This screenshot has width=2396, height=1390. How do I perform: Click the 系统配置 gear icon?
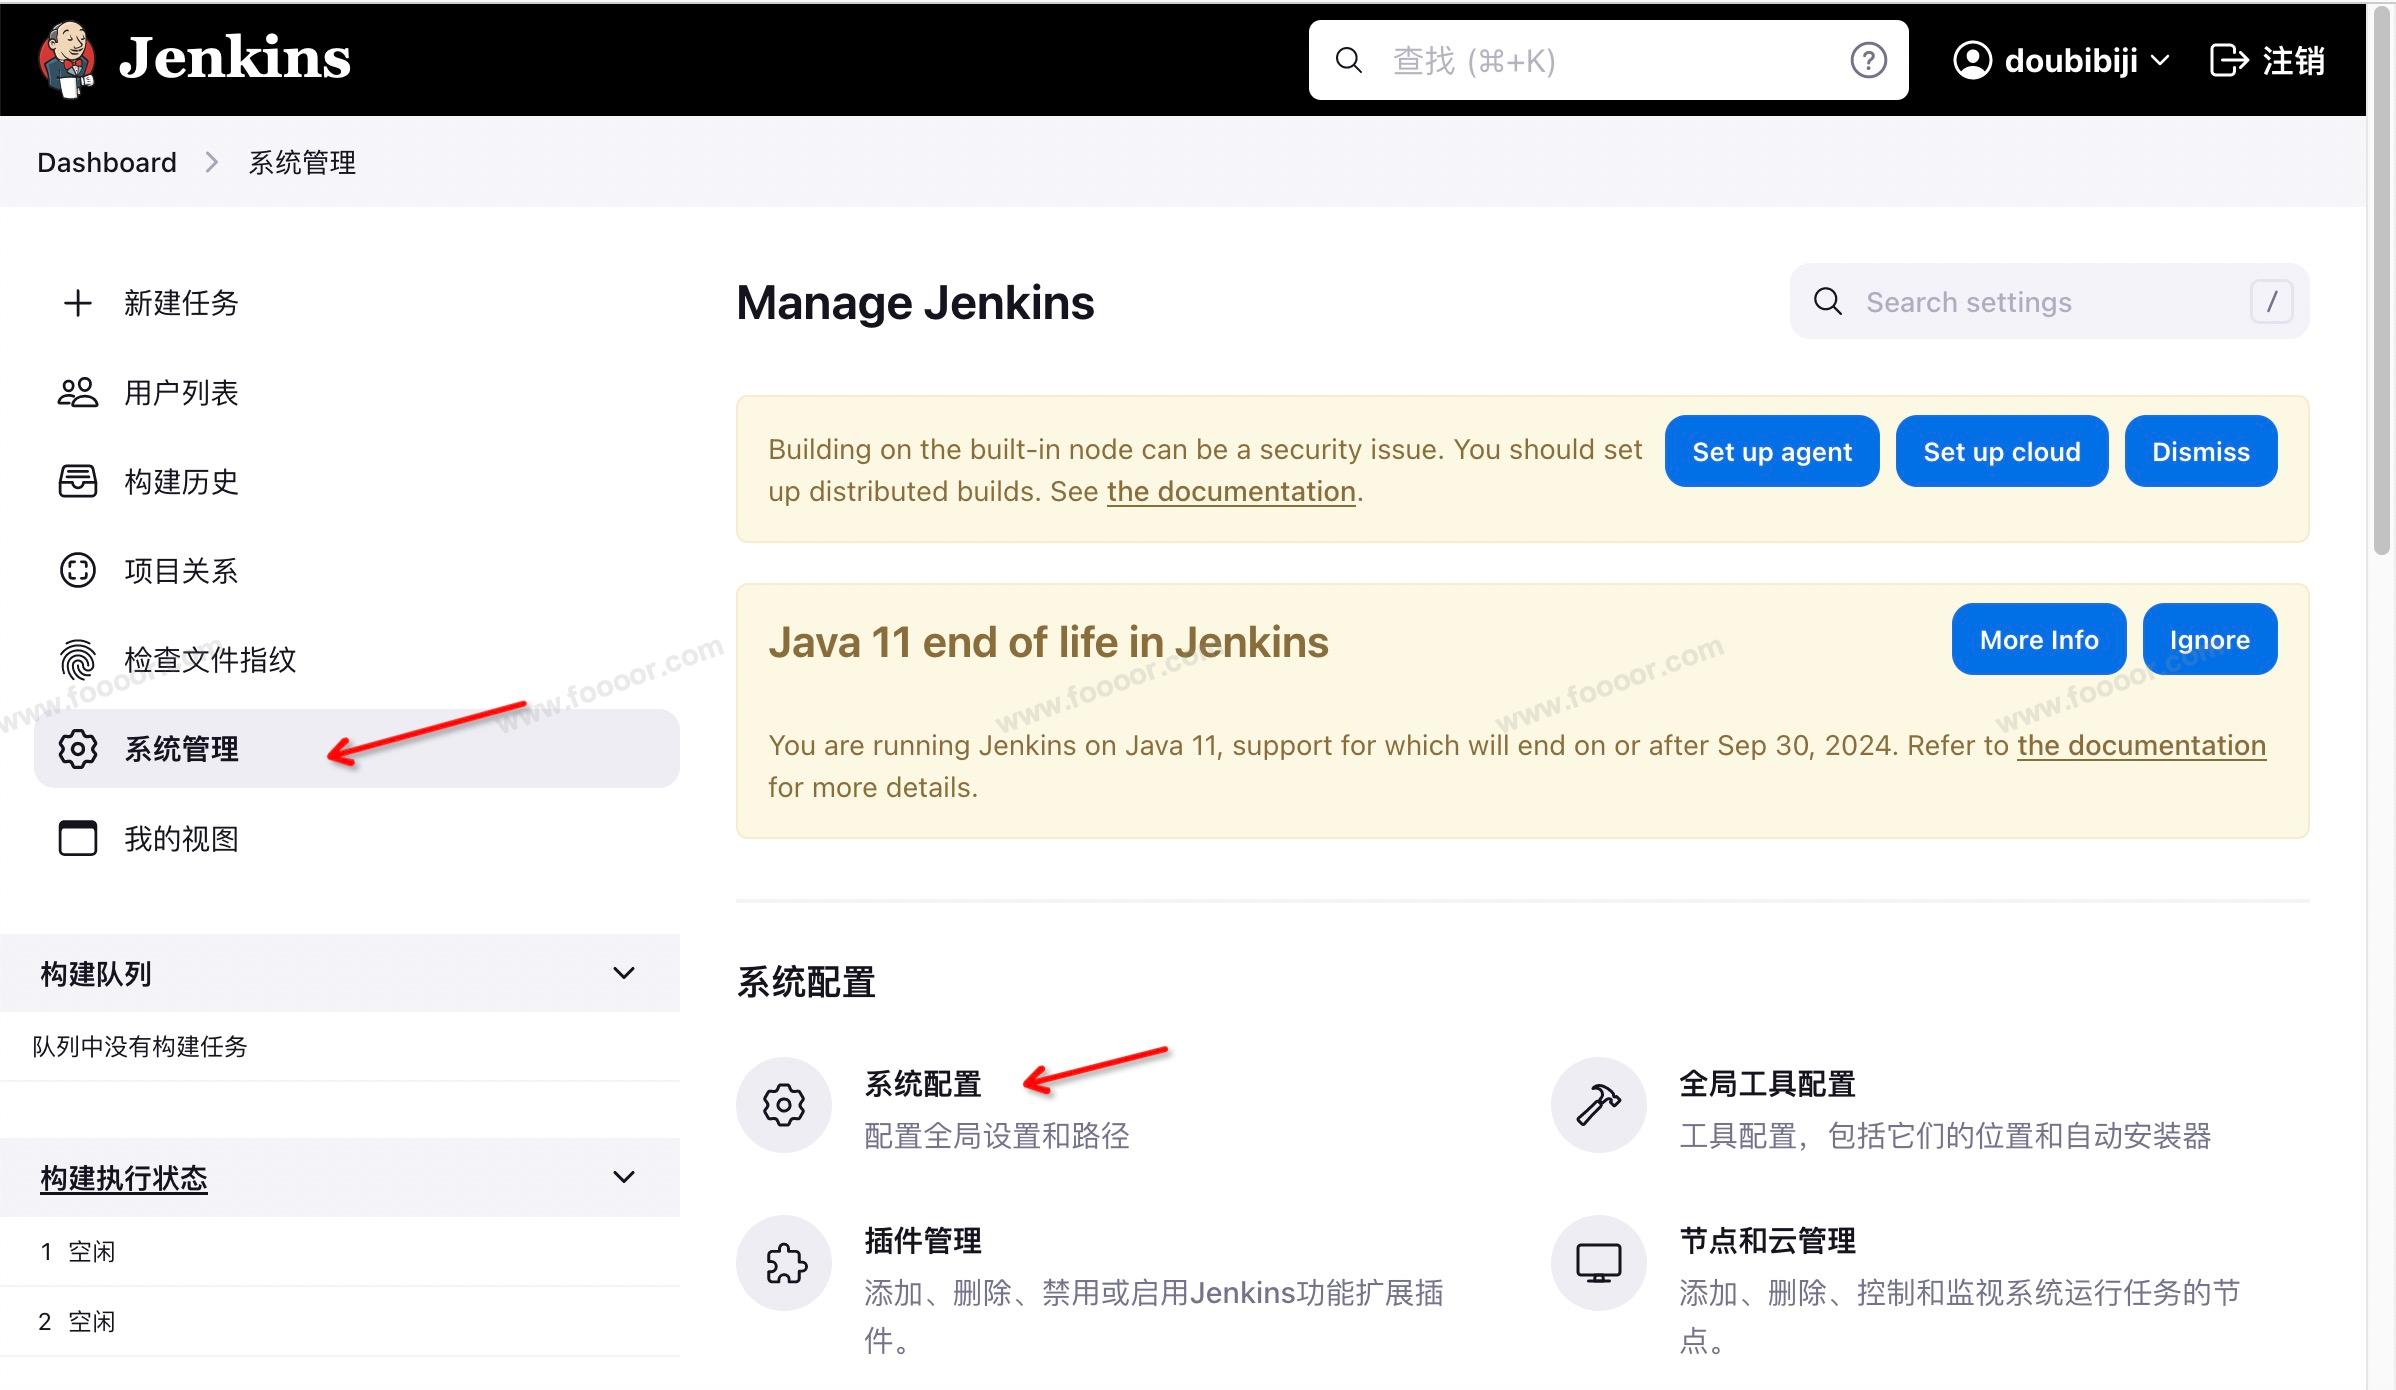coord(783,1105)
